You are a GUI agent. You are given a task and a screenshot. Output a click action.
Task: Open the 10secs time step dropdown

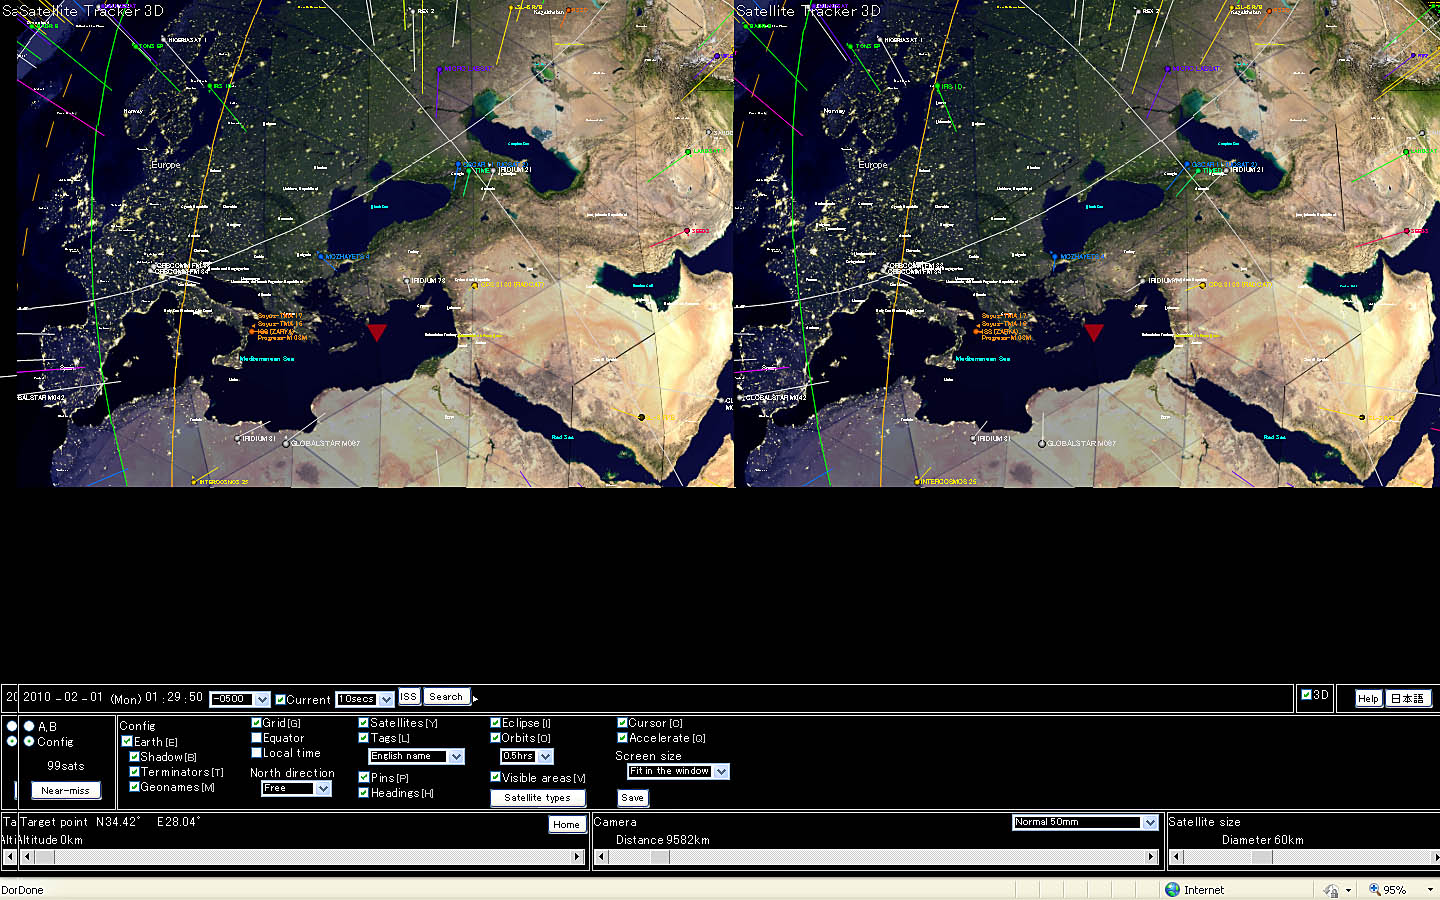tap(365, 699)
